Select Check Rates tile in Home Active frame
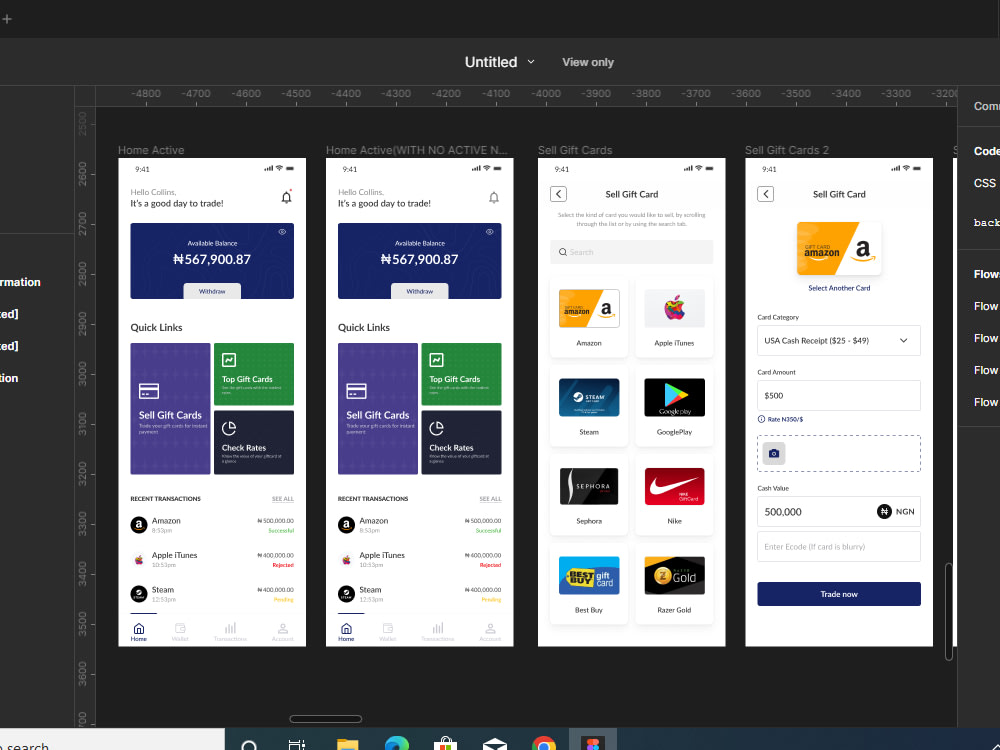 (254, 443)
